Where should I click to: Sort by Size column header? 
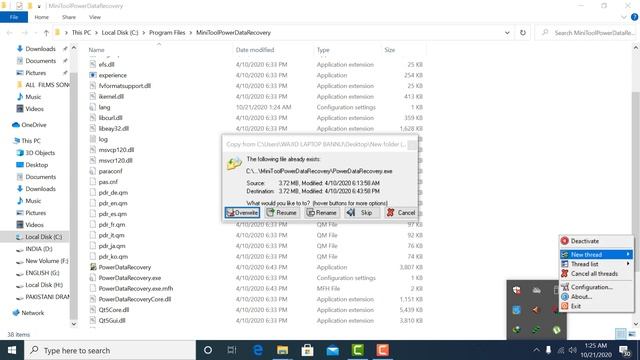(389, 50)
